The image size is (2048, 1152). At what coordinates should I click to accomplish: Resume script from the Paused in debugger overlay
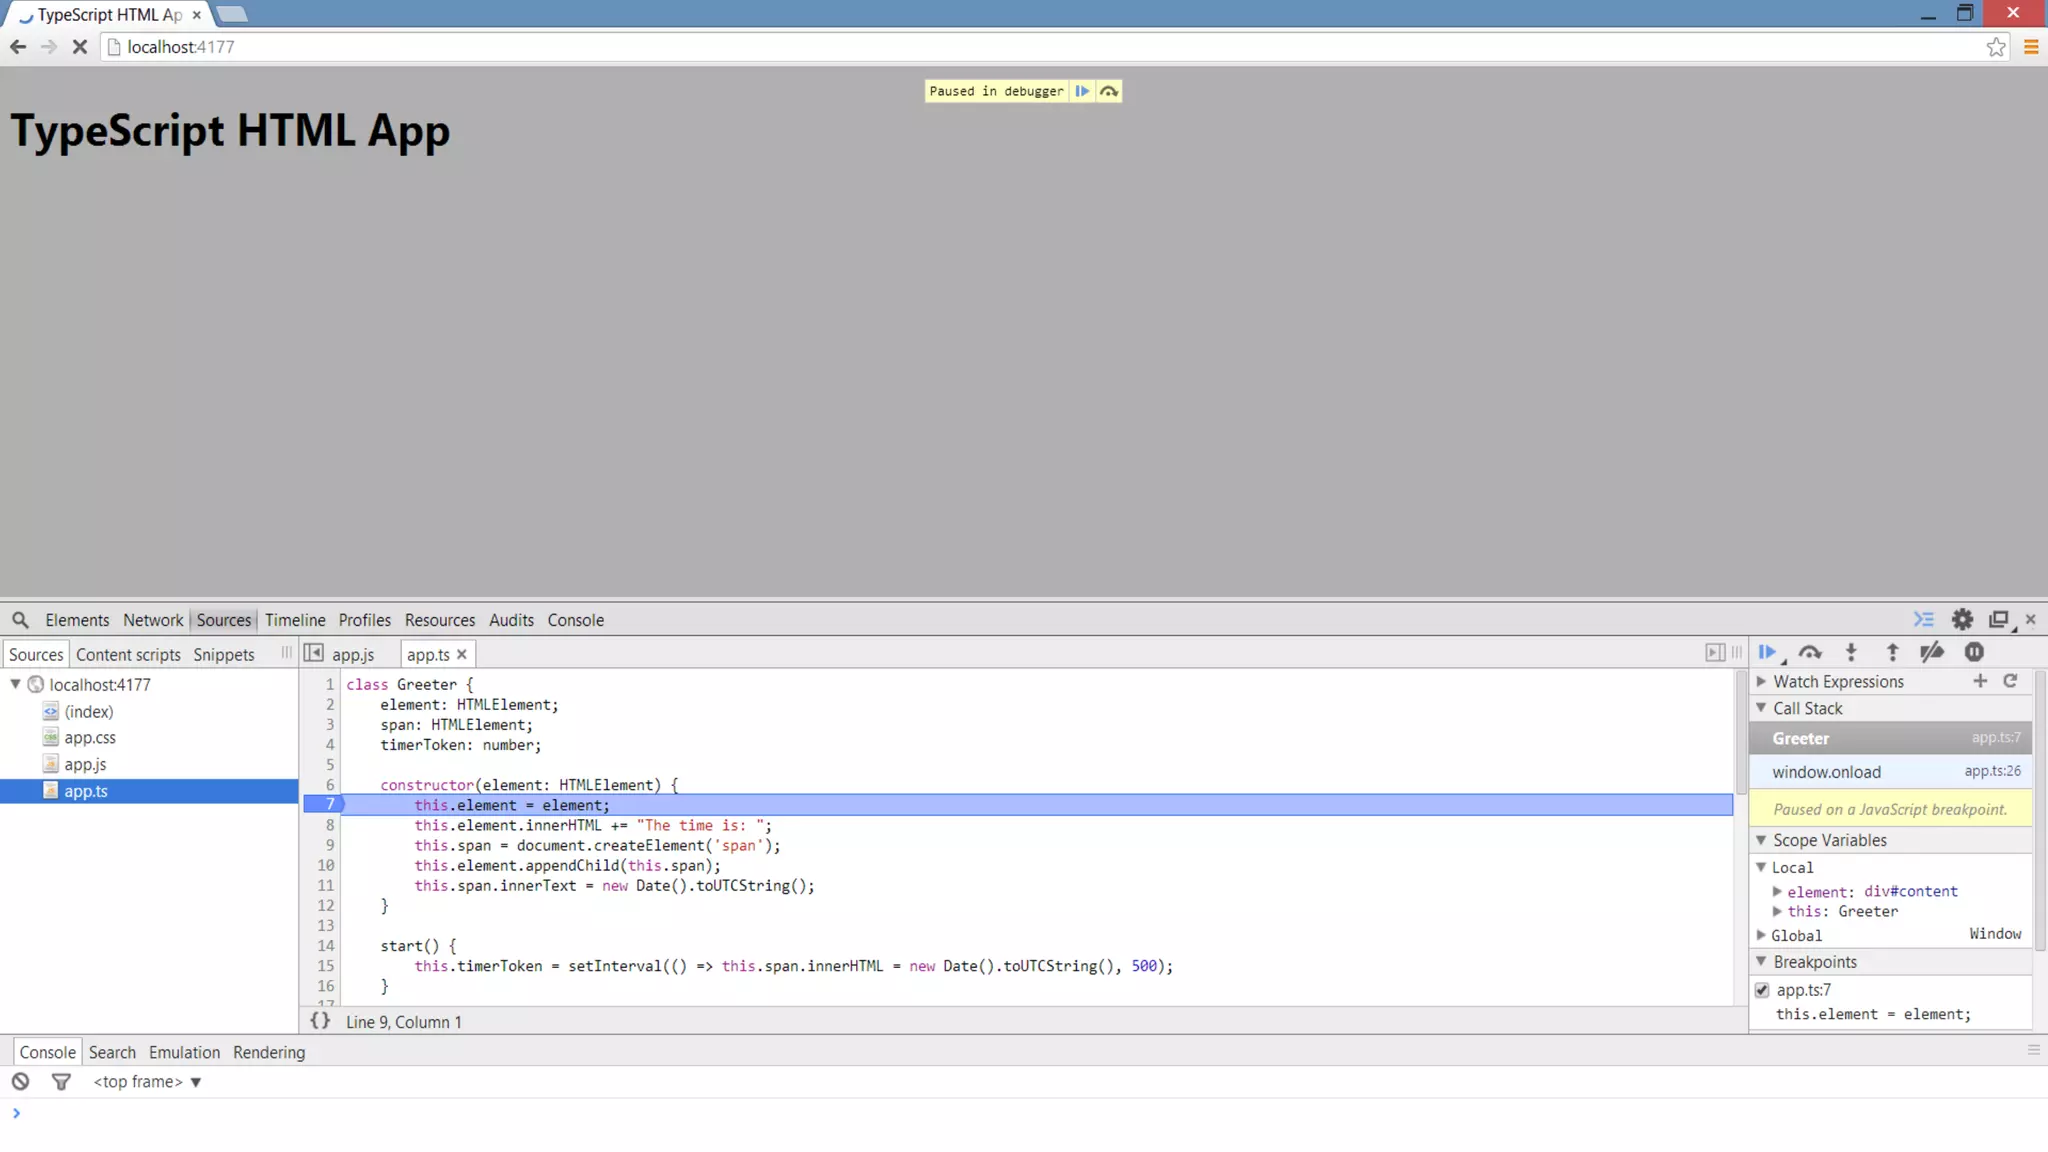(1082, 91)
